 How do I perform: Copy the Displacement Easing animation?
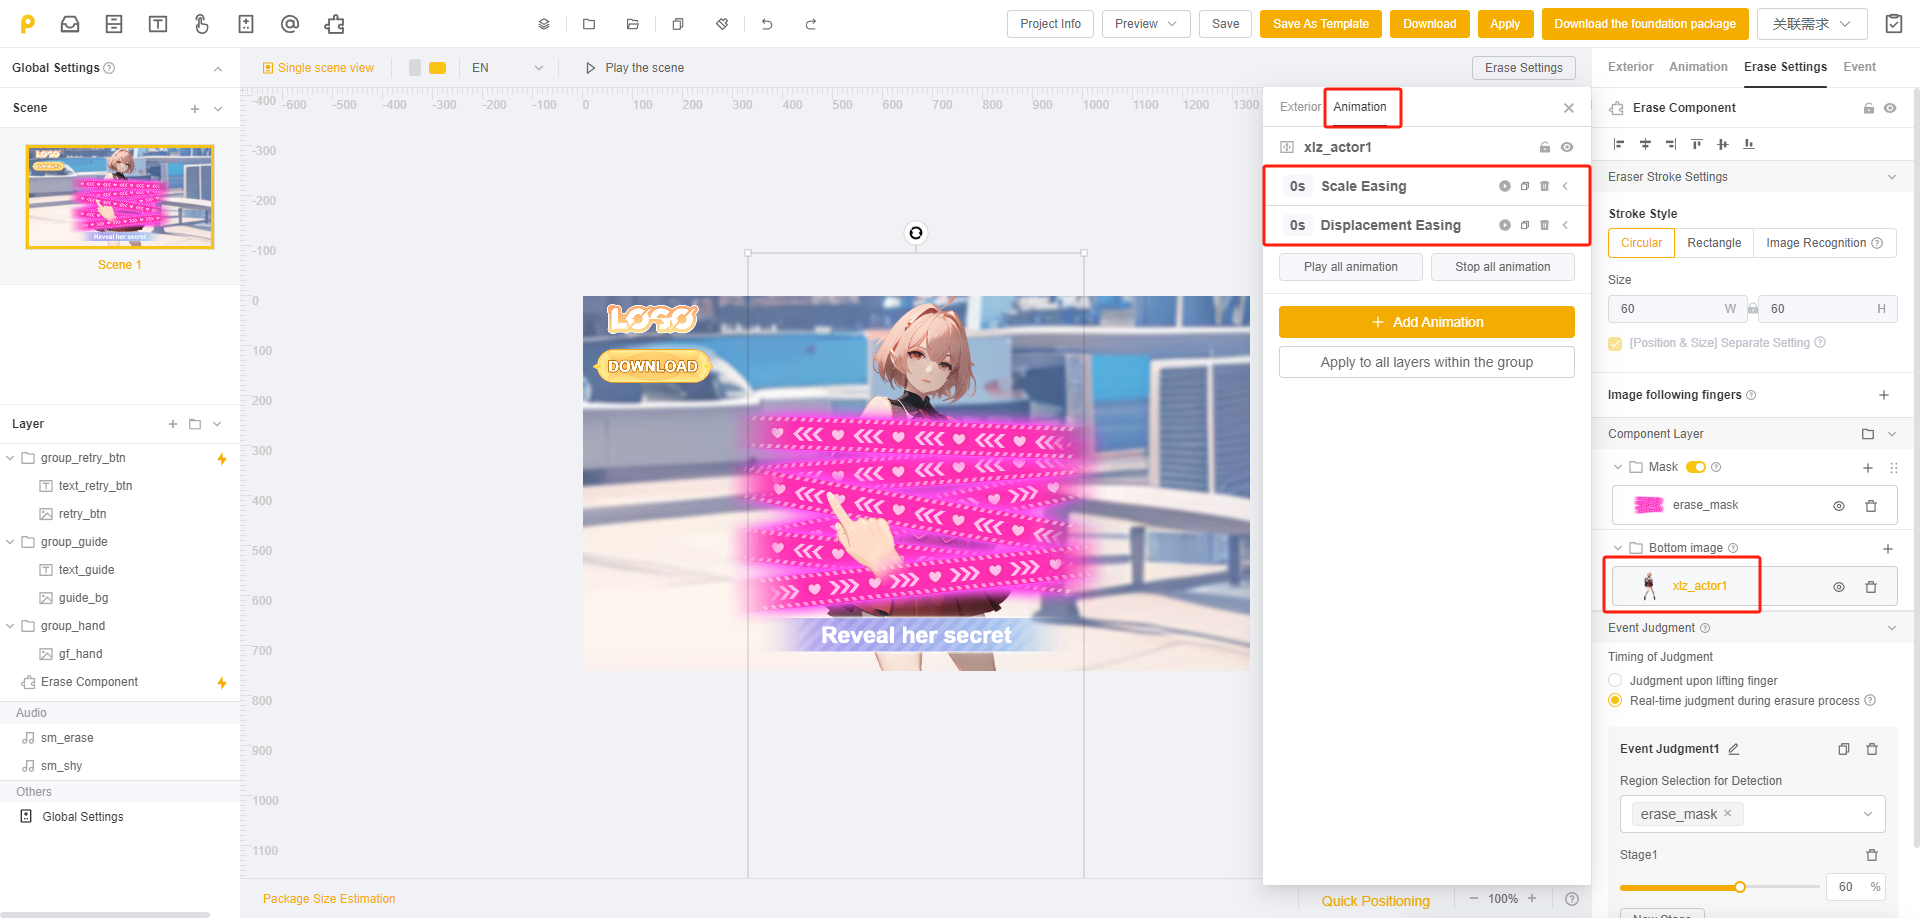pos(1525,225)
